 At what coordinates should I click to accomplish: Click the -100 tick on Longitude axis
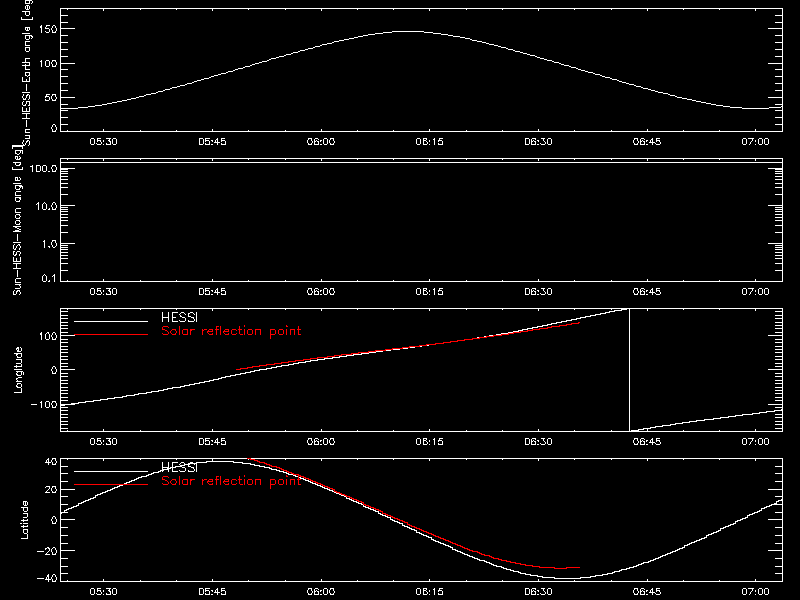click(x=44, y=404)
